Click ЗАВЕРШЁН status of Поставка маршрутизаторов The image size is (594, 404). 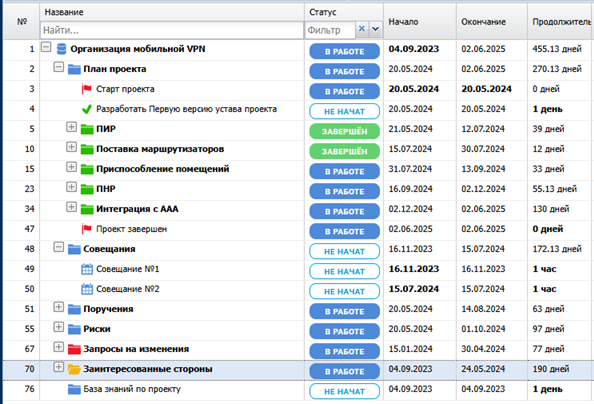tap(344, 151)
